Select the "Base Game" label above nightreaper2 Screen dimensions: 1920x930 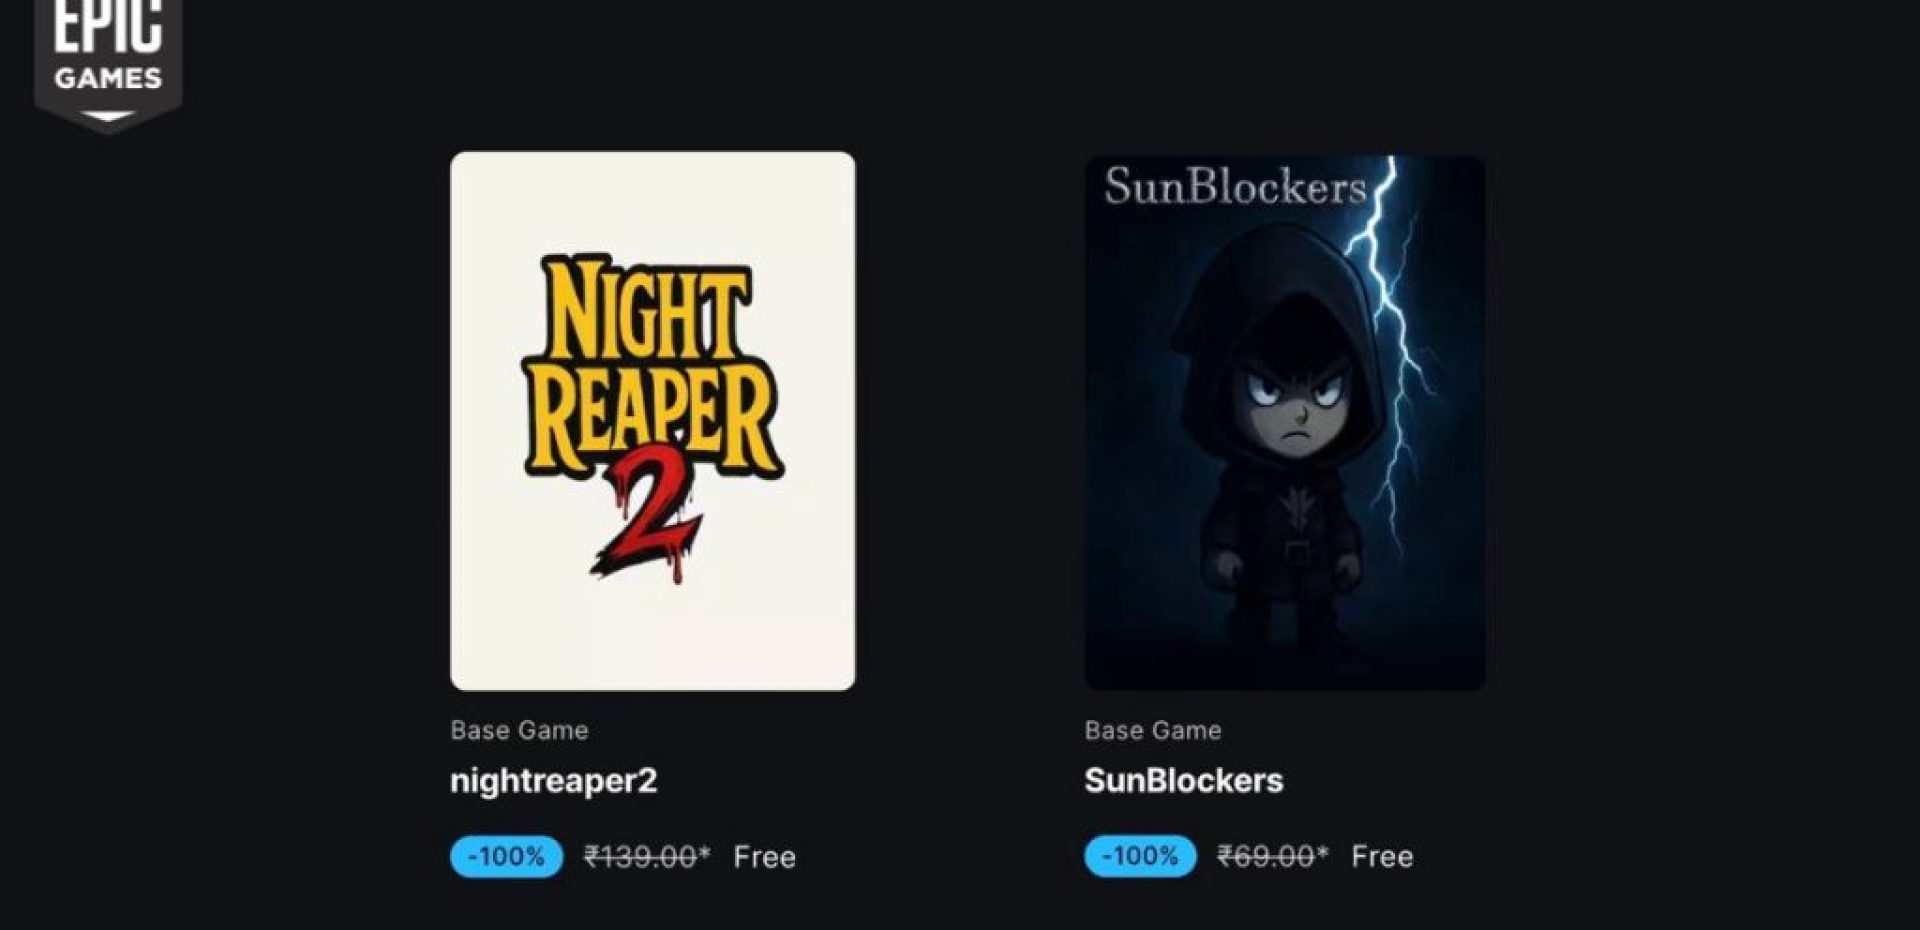click(x=519, y=730)
